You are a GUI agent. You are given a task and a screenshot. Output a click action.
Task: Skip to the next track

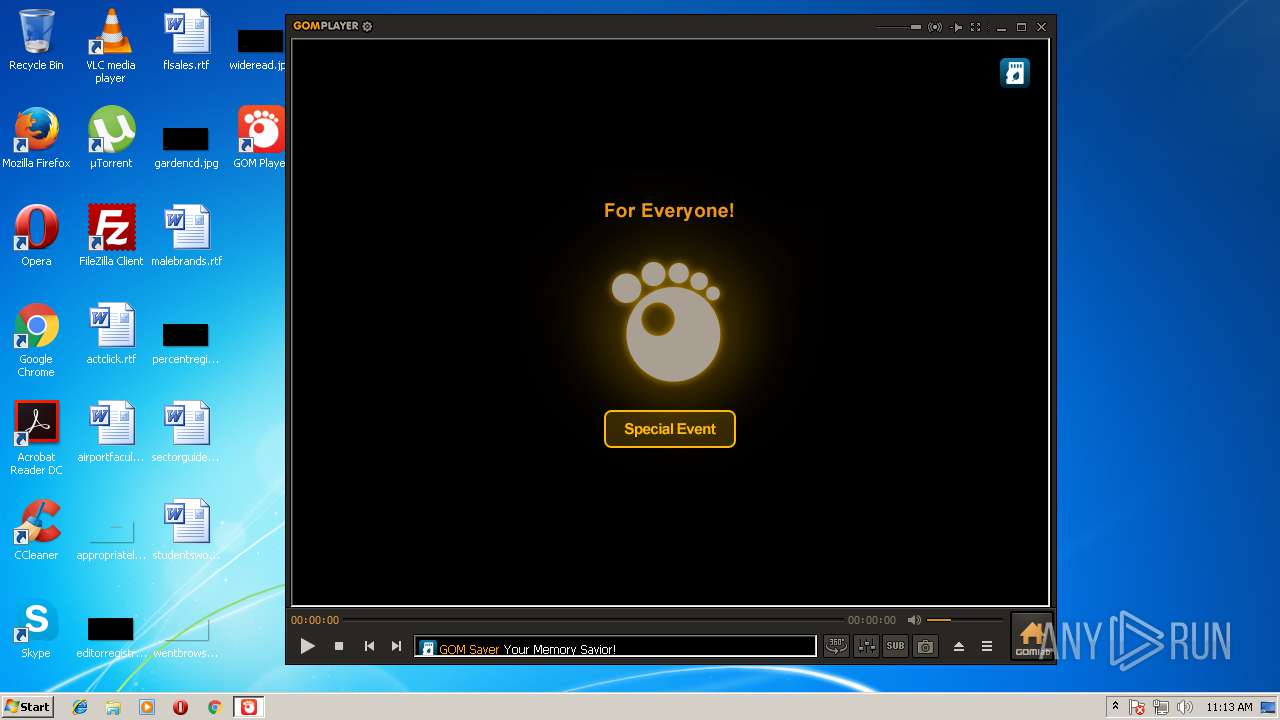click(397, 646)
